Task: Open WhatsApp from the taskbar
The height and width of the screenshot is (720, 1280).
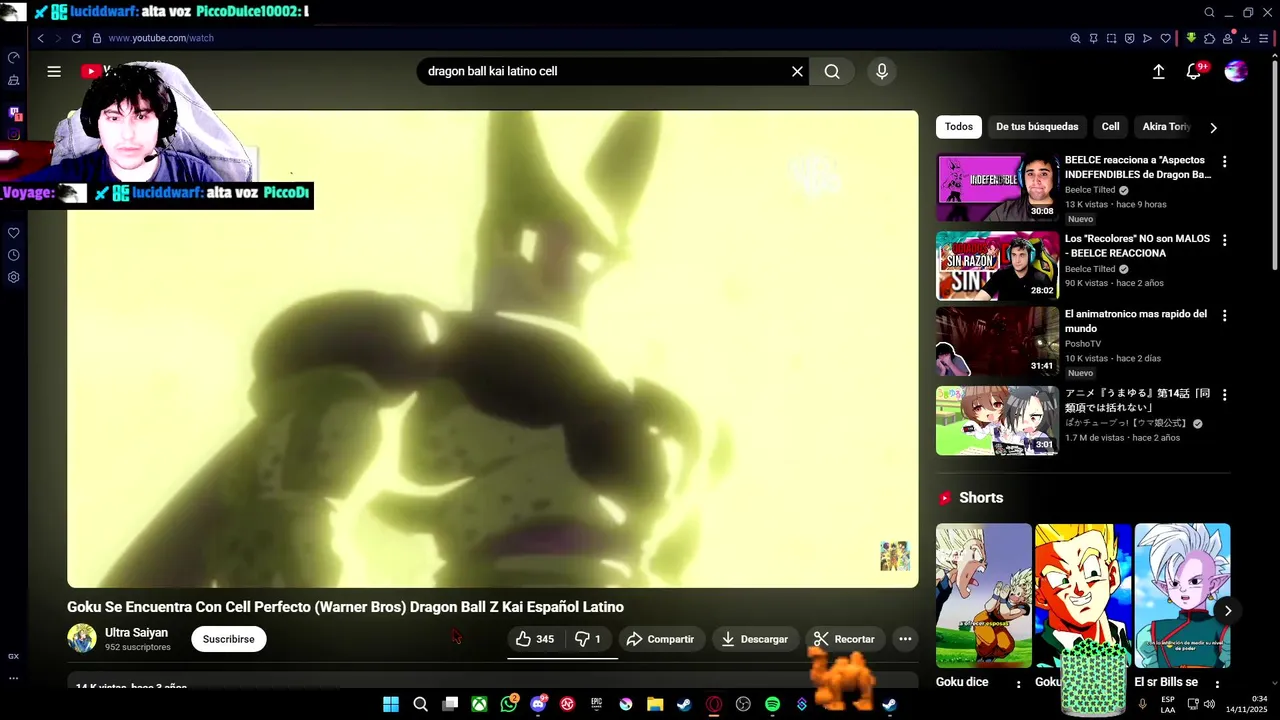Action: [509, 704]
